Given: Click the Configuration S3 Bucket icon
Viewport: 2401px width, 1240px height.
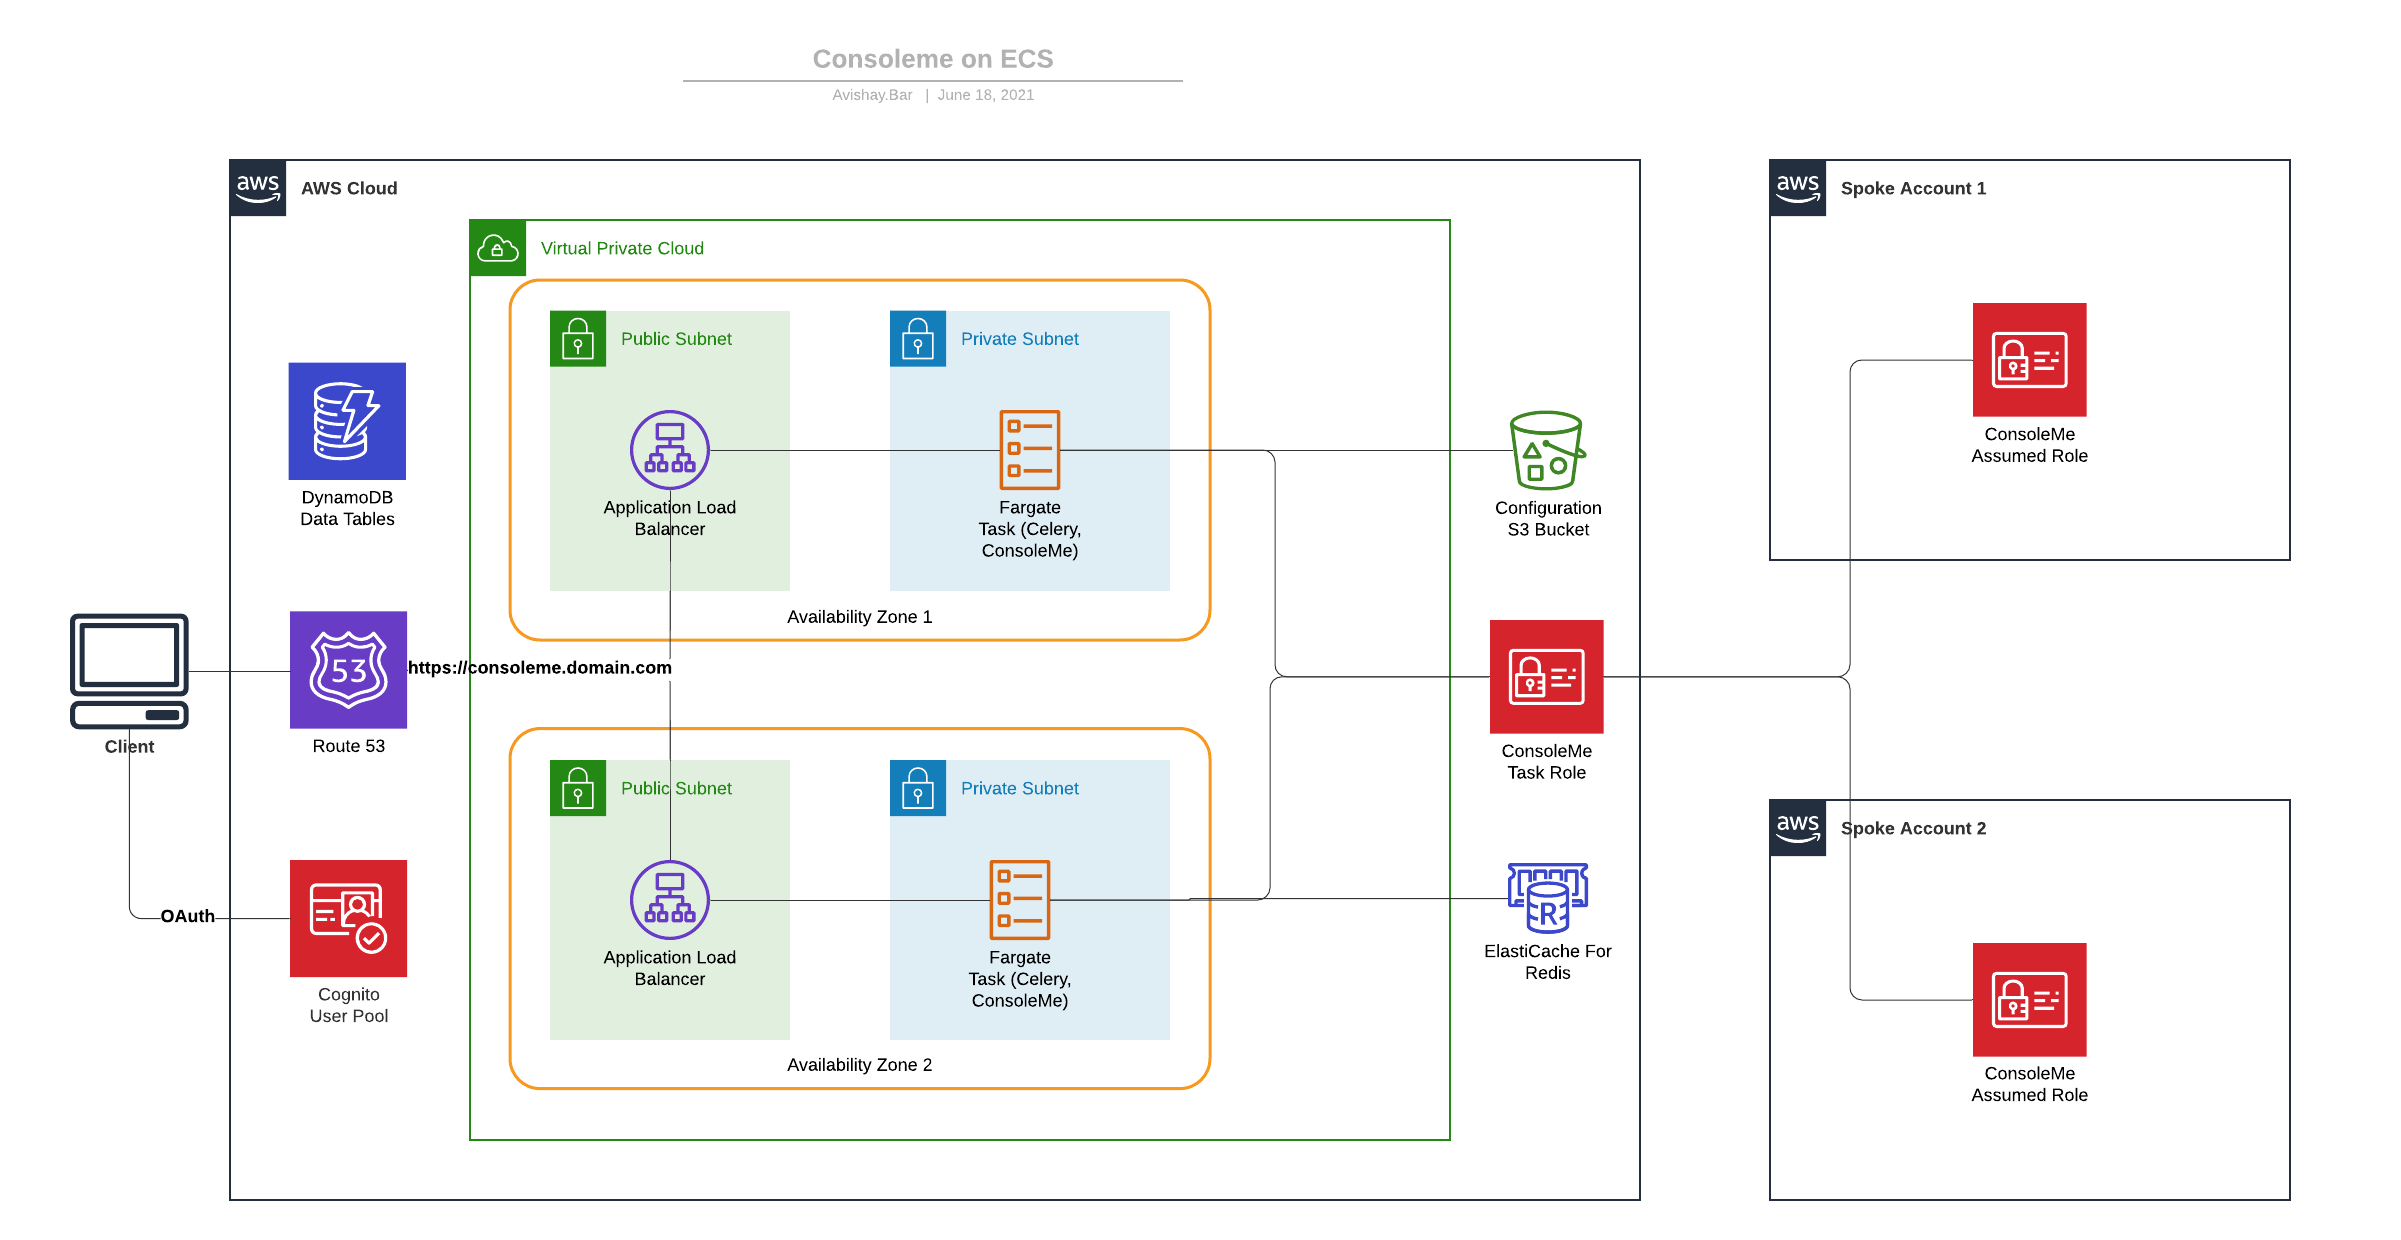Looking at the screenshot, I should pos(1547,450).
